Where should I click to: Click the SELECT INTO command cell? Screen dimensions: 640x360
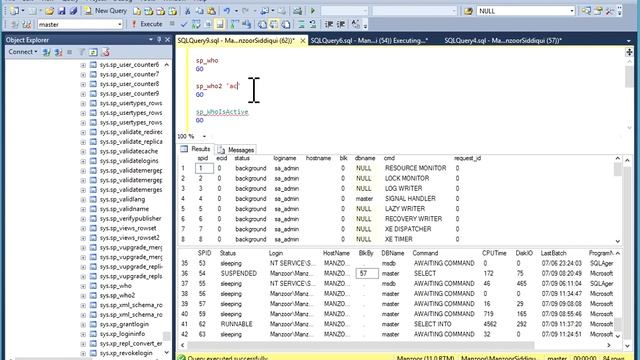pyautogui.click(x=432, y=324)
